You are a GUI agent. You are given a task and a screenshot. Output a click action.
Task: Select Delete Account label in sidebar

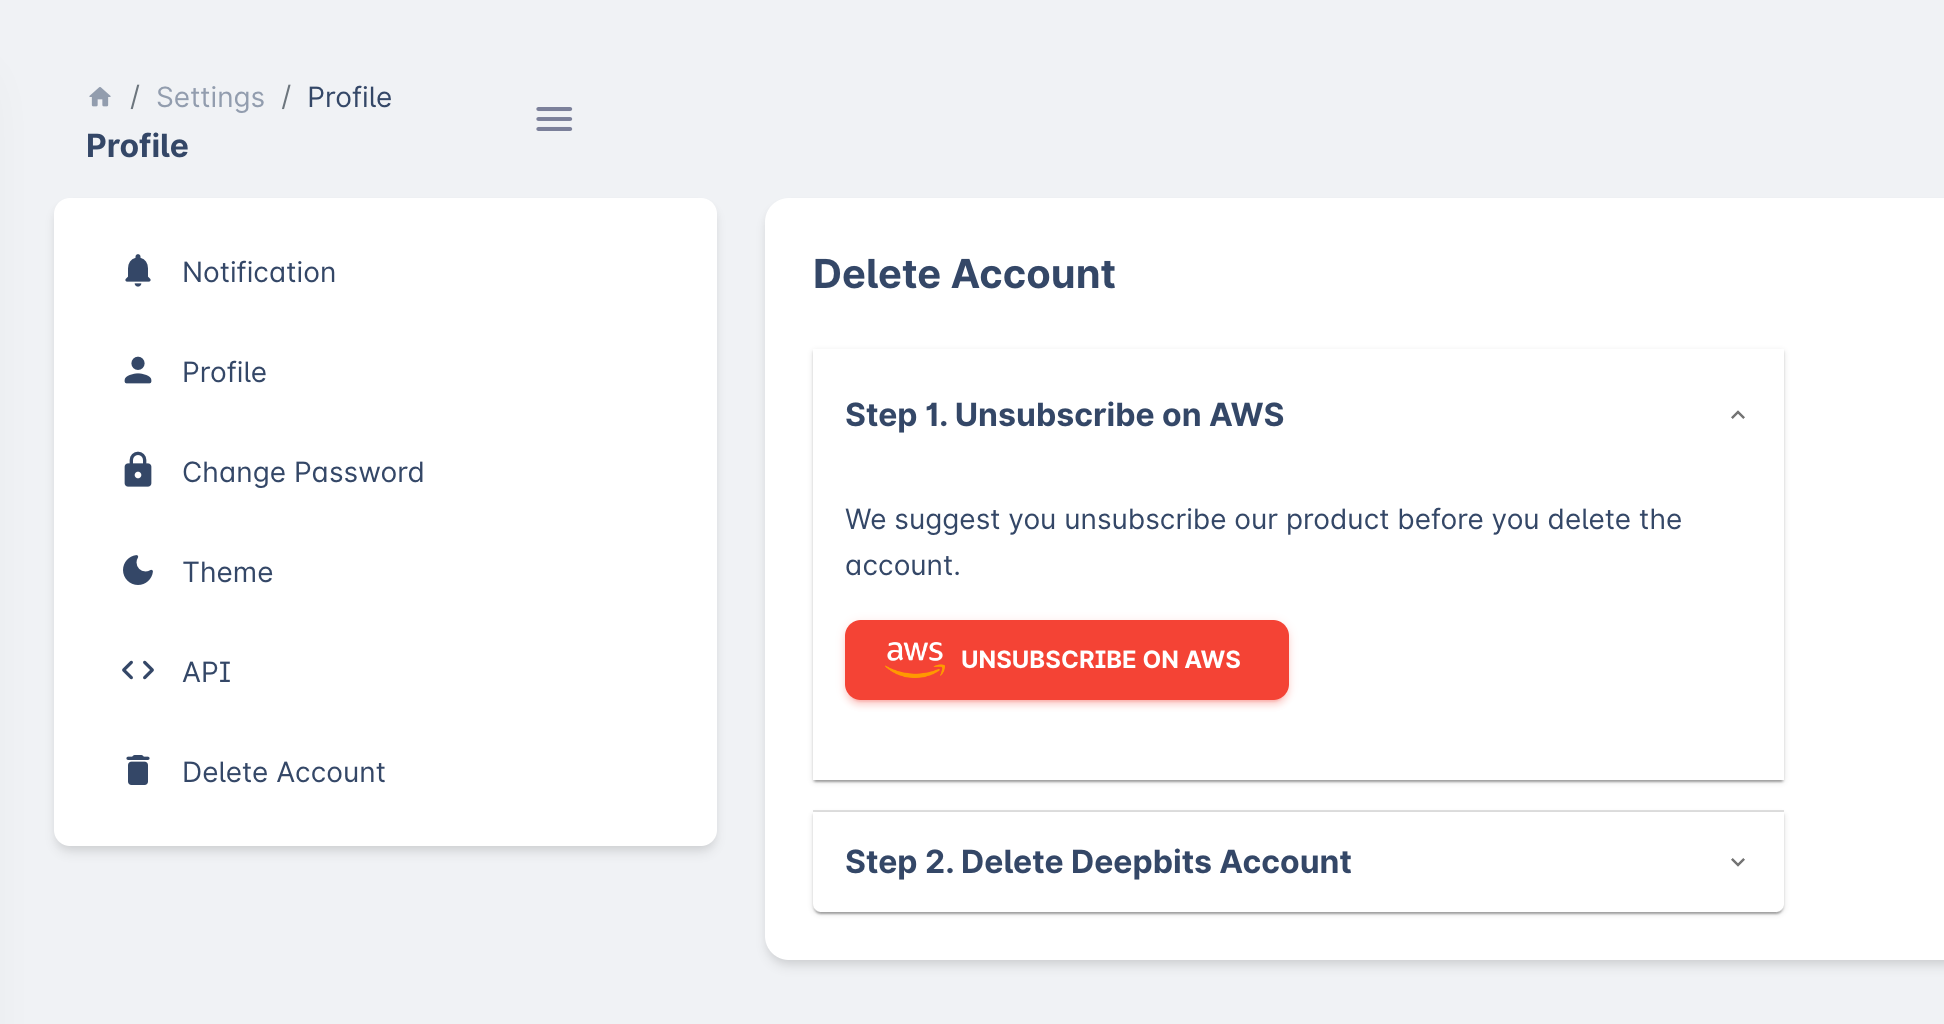click(x=284, y=772)
